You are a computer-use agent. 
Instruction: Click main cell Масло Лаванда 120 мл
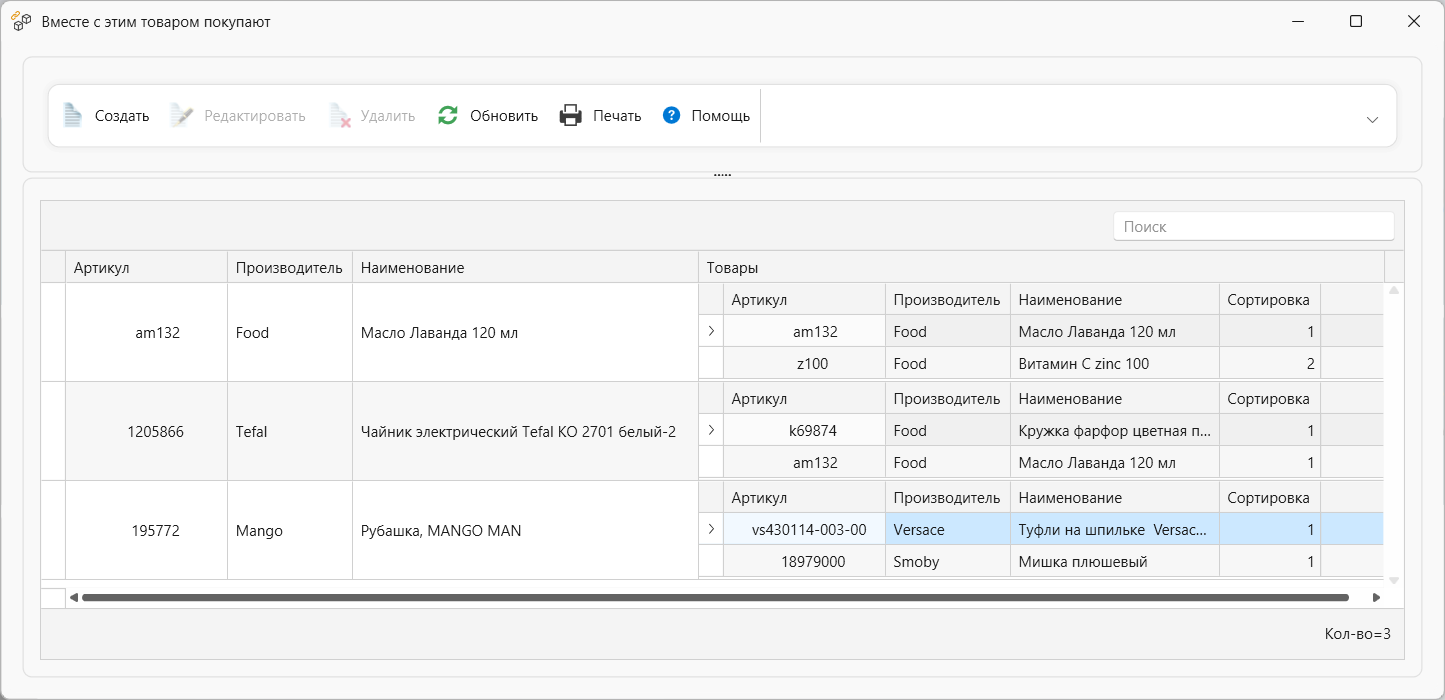click(x=525, y=332)
